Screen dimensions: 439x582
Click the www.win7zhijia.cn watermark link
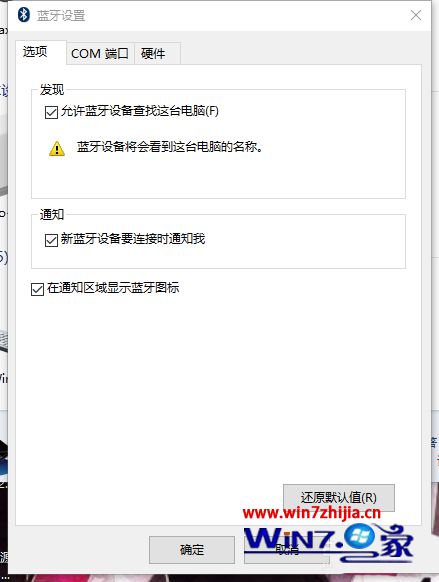coord(312,513)
